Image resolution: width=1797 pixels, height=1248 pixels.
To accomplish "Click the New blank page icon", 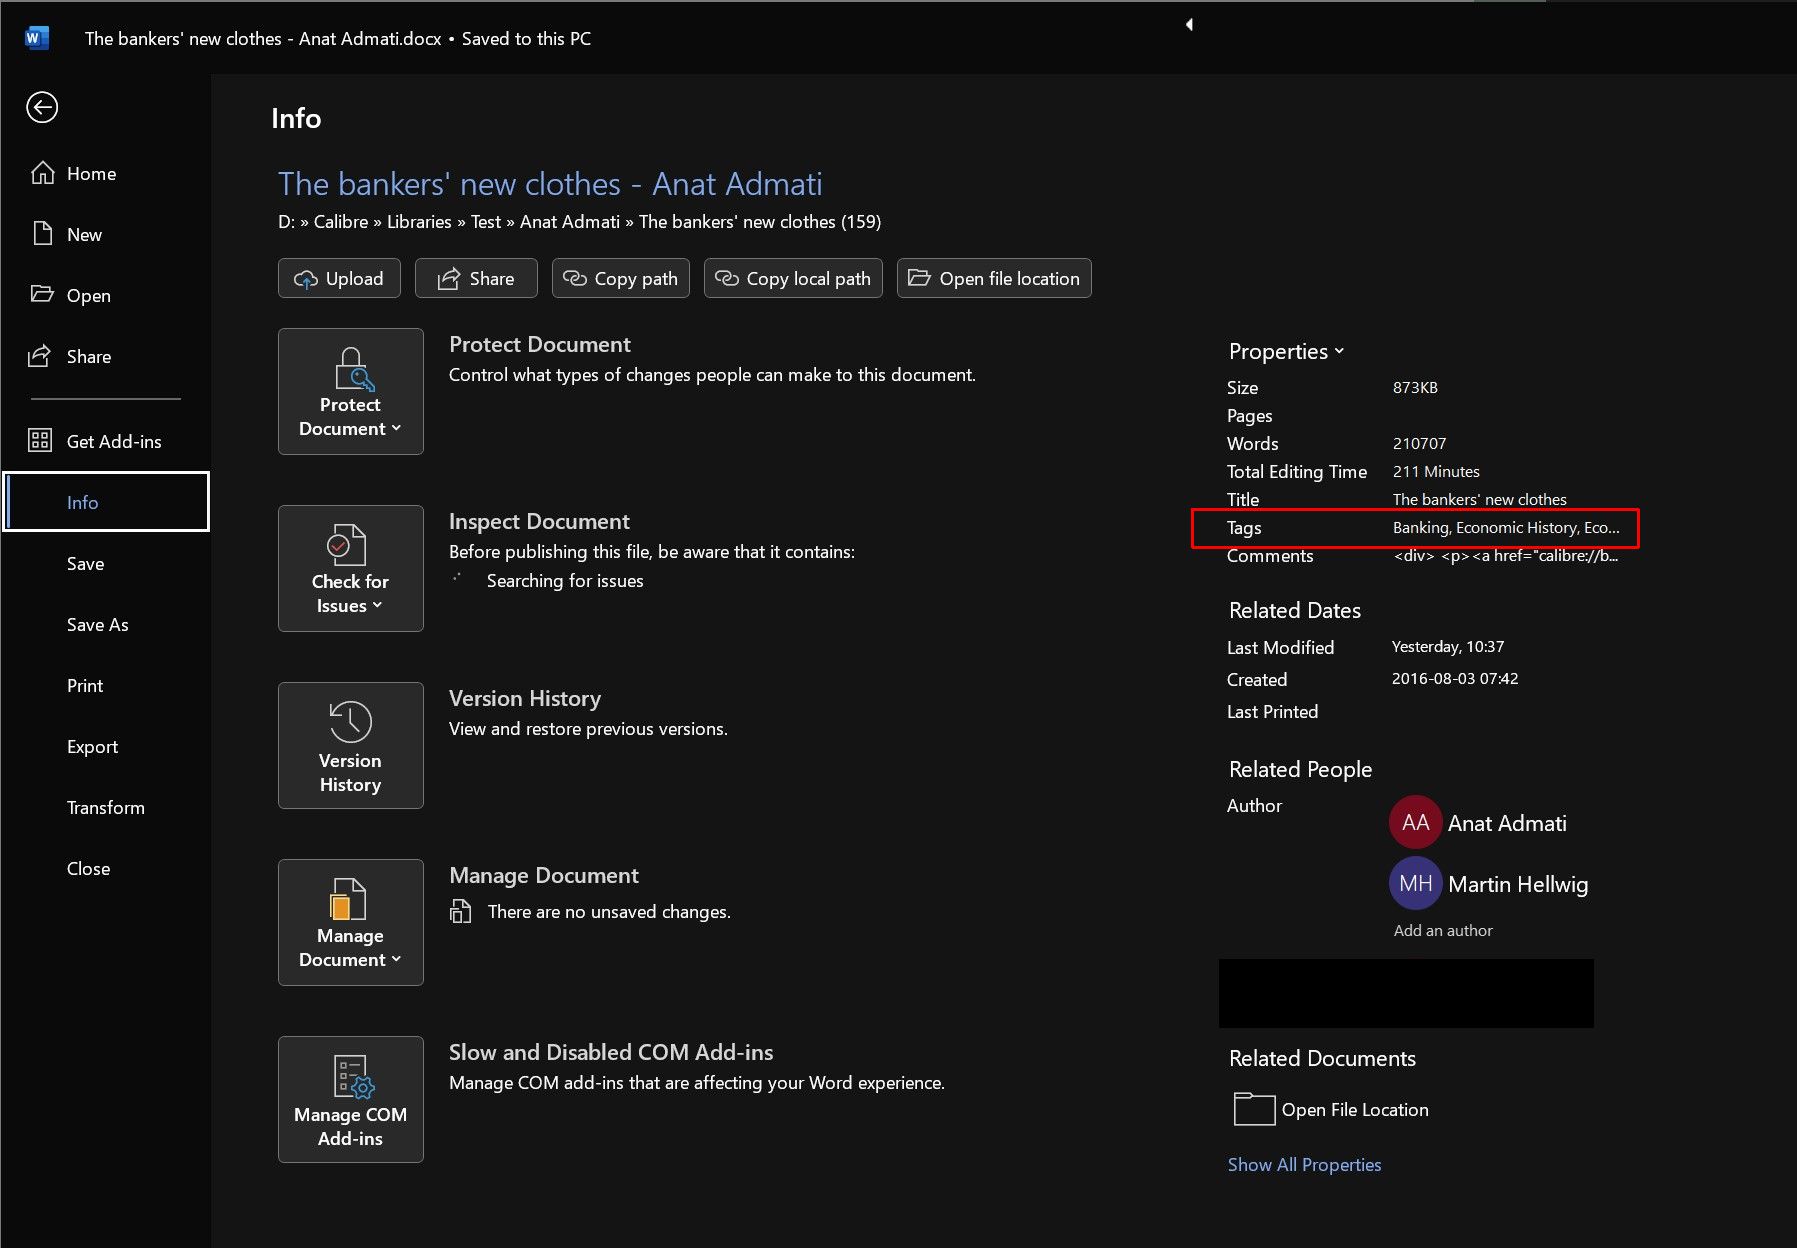I will click(42, 234).
